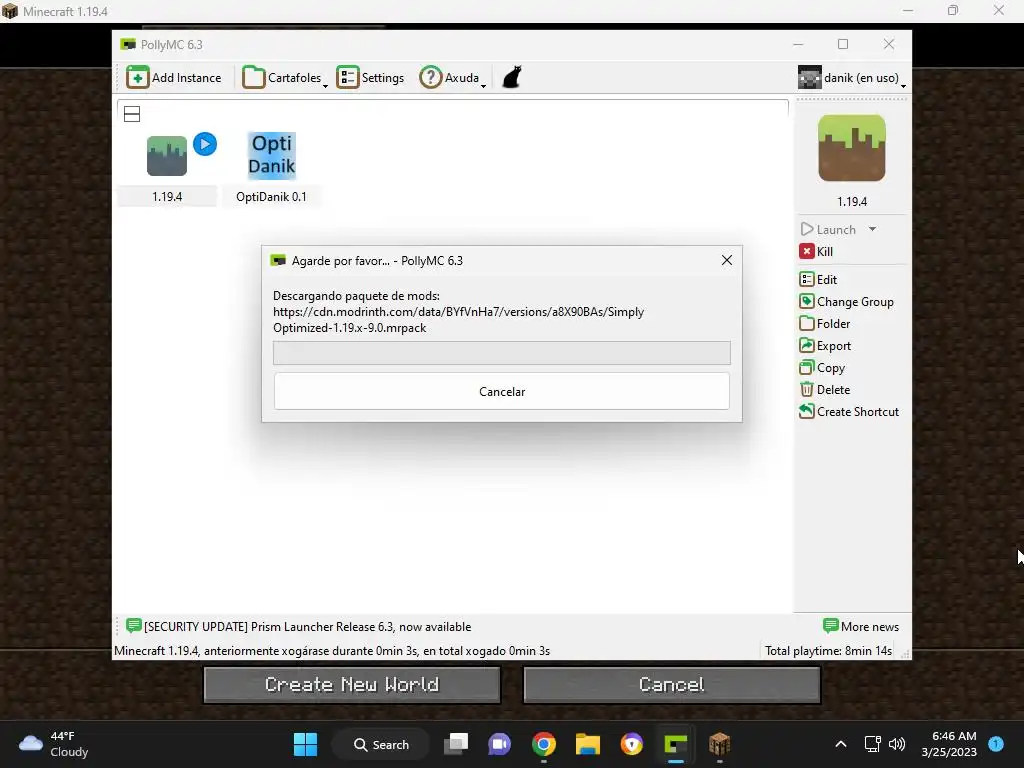1024x768 pixels.
Task: Open Norton shield app on taskbar
Action: click(632, 744)
